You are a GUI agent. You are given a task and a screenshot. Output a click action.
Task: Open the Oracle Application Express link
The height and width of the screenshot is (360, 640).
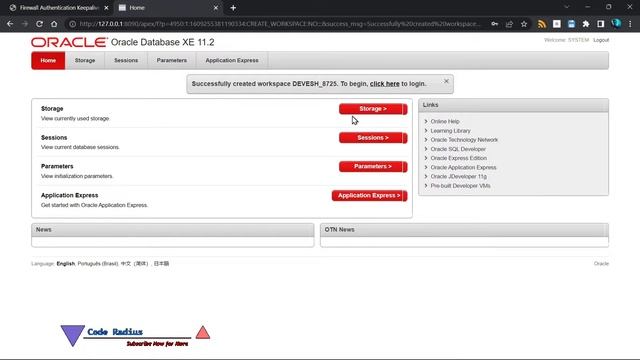tap(463, 167)
